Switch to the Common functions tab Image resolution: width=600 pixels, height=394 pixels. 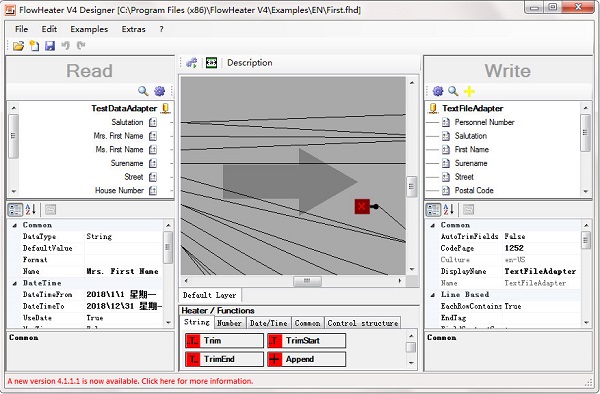(x=307, y=323)
